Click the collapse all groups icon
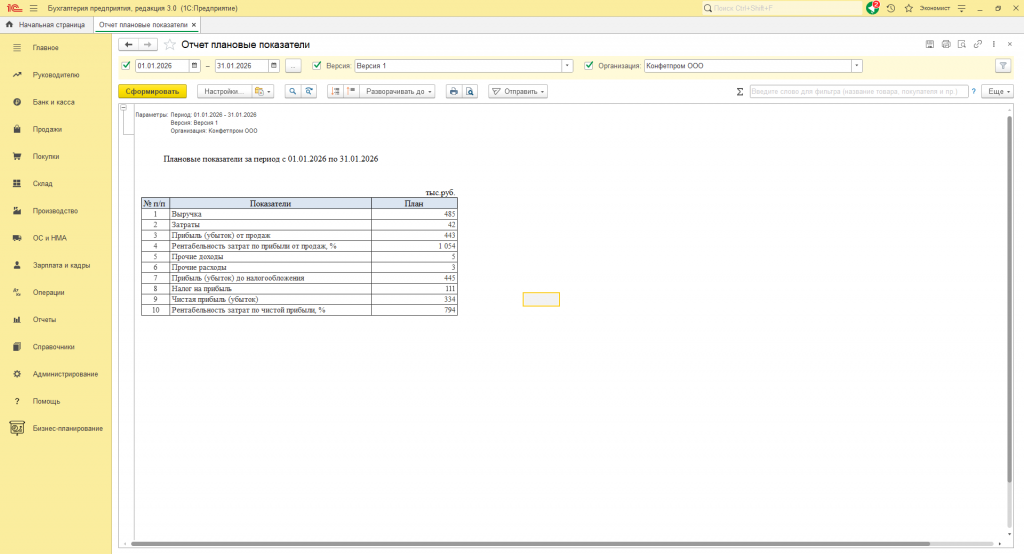1024x554 pixels. [x=335, y=91]
